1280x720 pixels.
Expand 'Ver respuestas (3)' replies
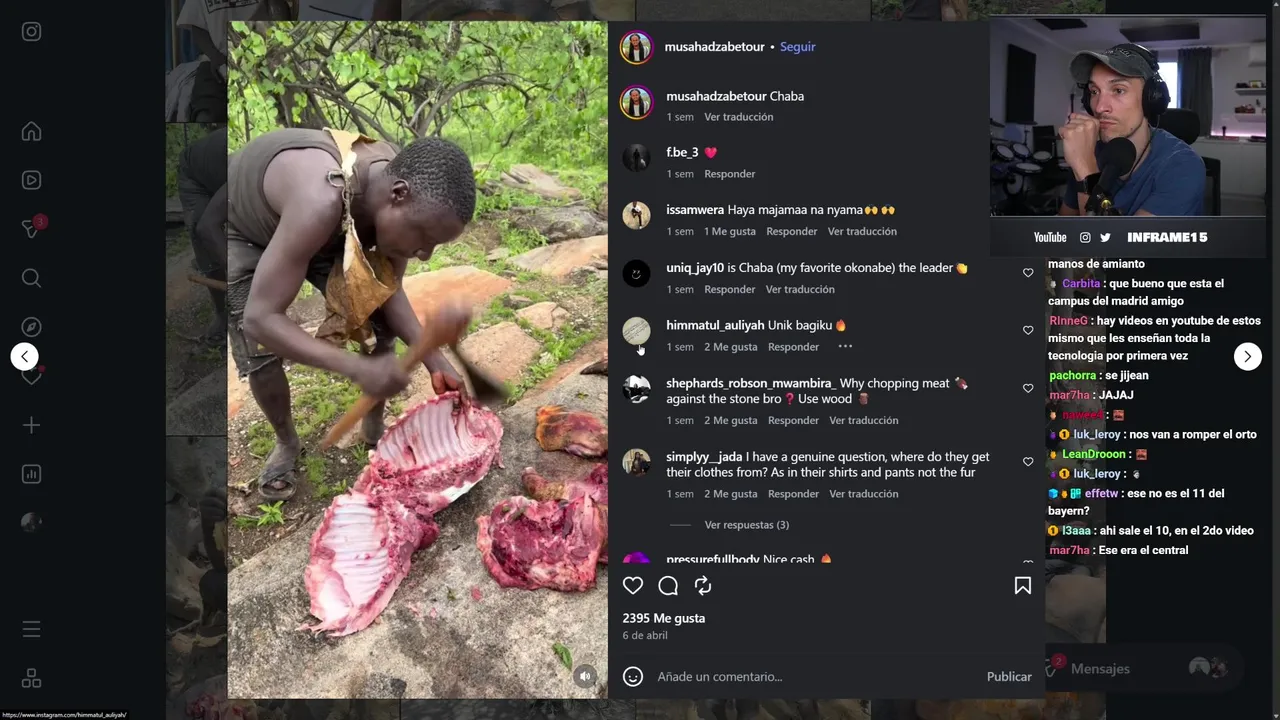746,525
